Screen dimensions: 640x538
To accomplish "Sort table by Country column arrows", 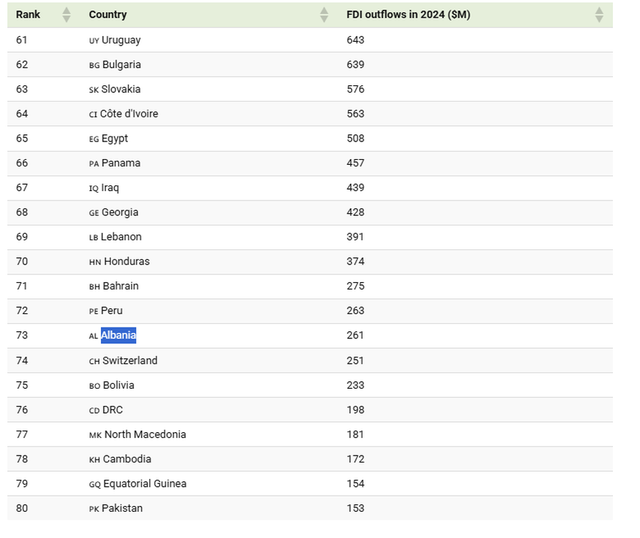I will (x=324, y=15).
